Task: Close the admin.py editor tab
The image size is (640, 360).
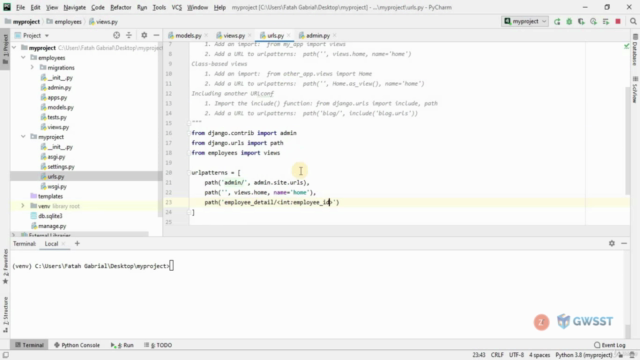Action: [x=335, y=36]
